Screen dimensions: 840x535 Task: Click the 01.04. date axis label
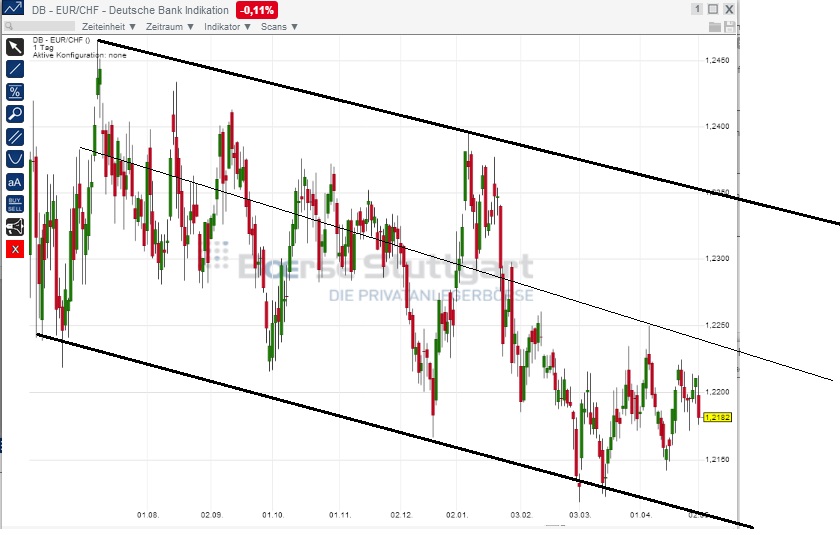click(641, 515)
